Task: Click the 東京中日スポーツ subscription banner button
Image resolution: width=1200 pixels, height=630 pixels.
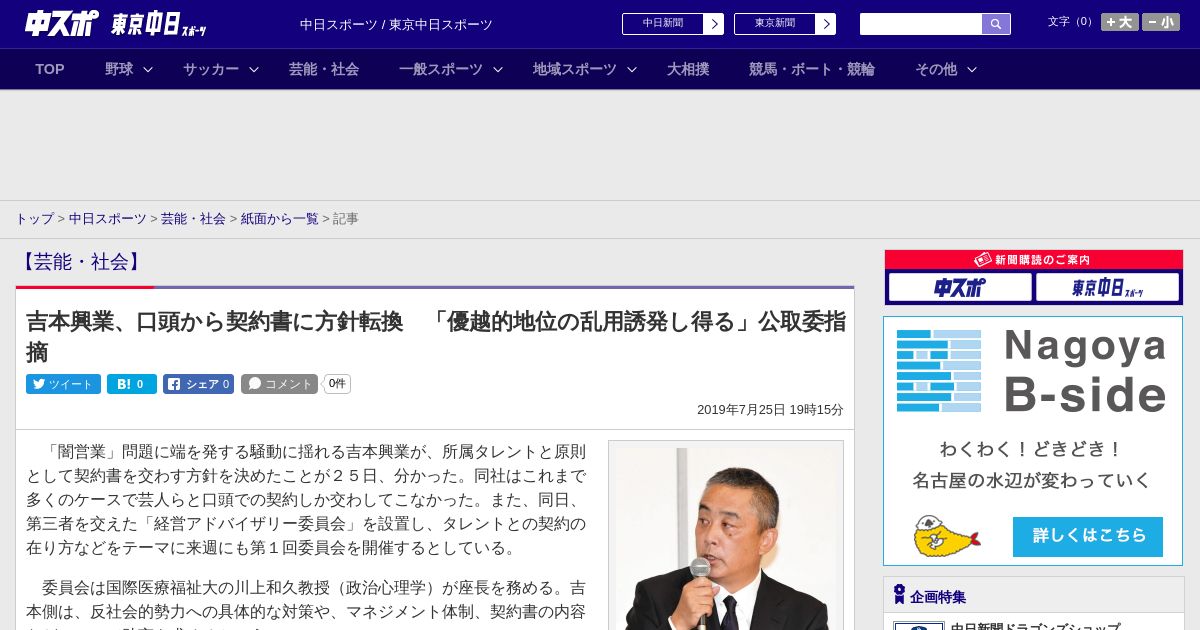Action: click(x=1107, y=288)
